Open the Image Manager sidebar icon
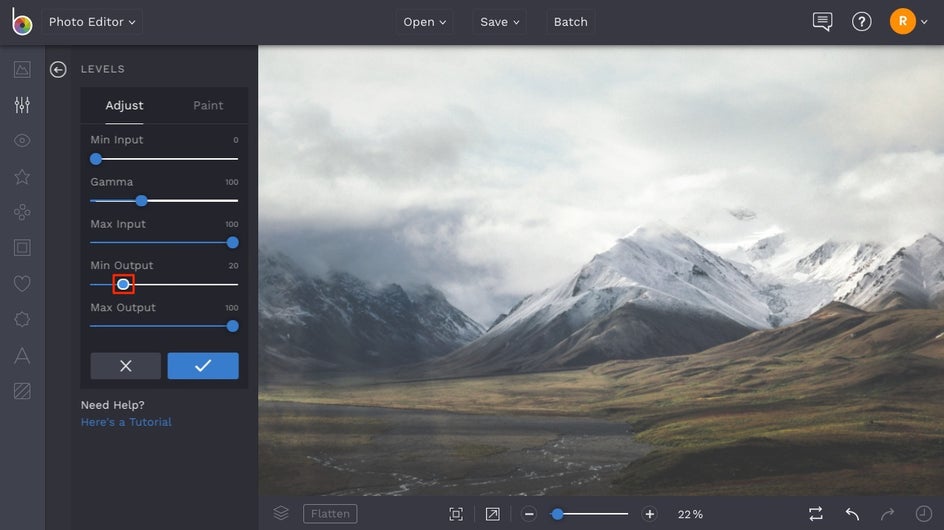The image size is (944, 530). click(x=22, y=69)
